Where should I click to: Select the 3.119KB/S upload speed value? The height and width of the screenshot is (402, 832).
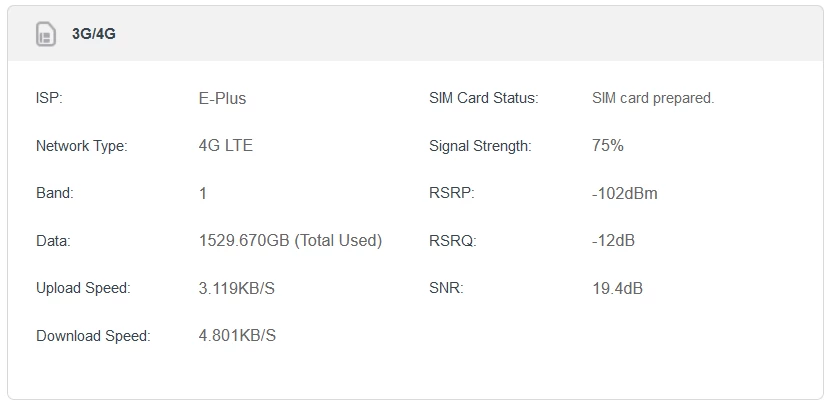237,288
